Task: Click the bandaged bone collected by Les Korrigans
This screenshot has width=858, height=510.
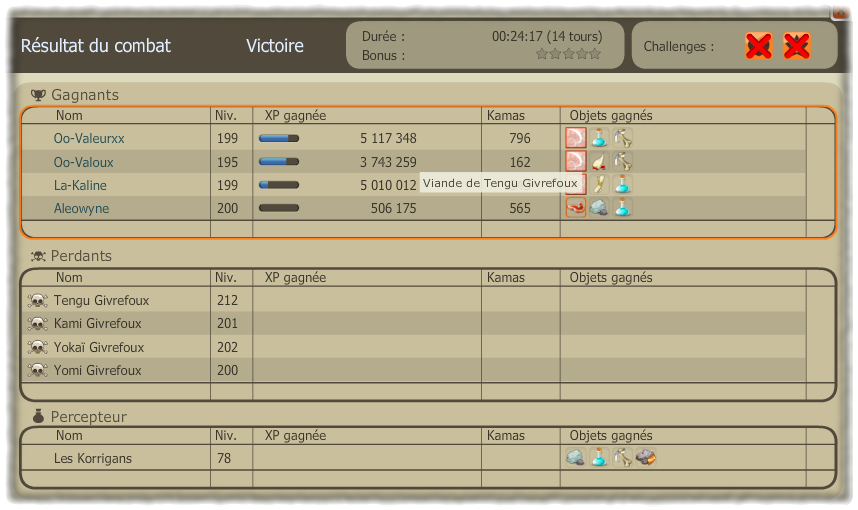Action: tap(623, 457)
